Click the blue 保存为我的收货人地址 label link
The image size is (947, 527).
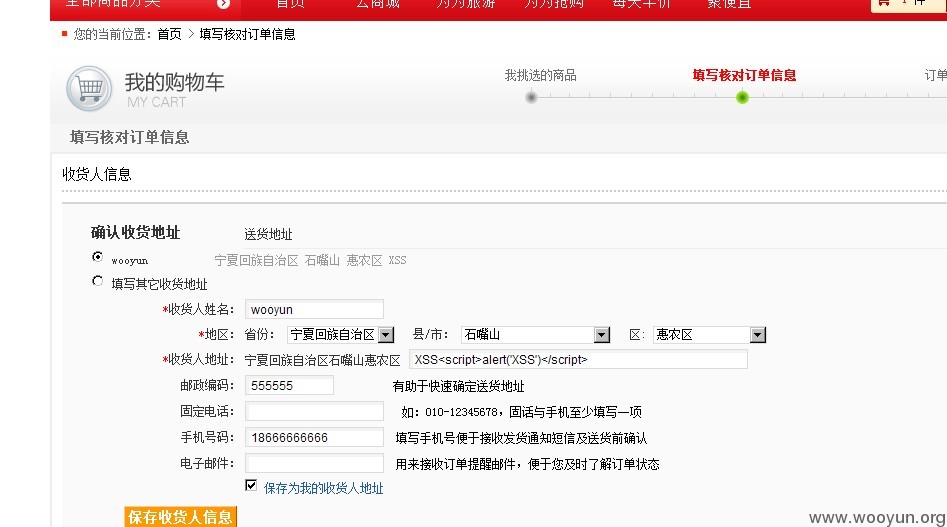pyautogui.click(x=324, y=488)
